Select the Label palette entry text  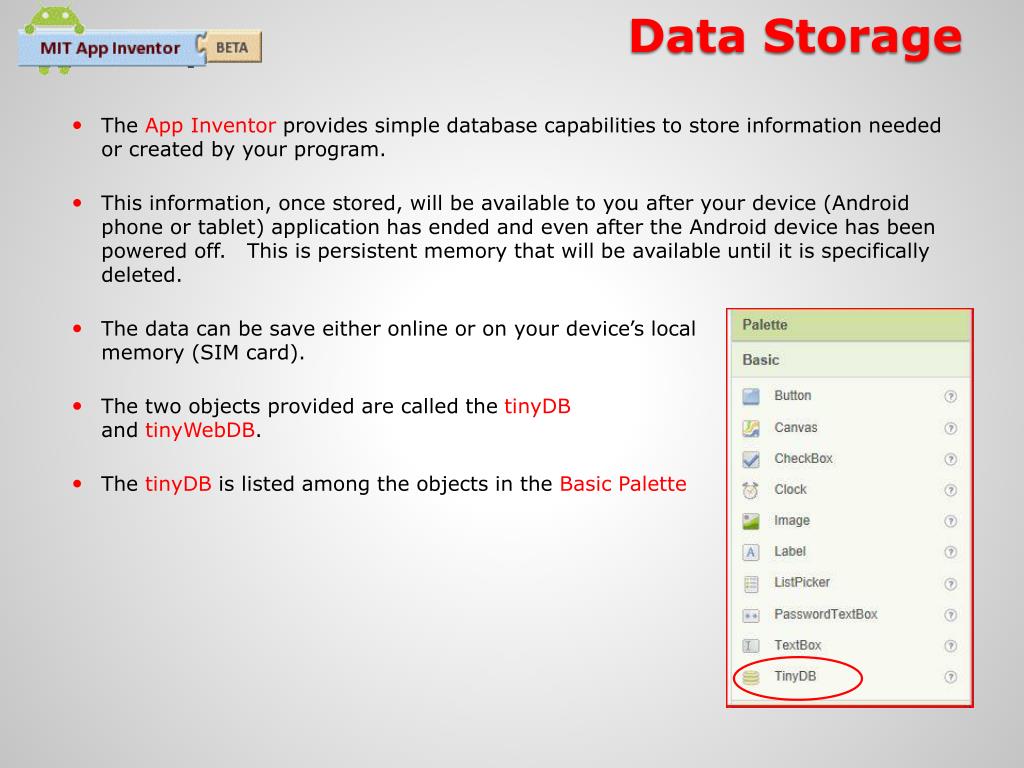click(x=790, y=551)
